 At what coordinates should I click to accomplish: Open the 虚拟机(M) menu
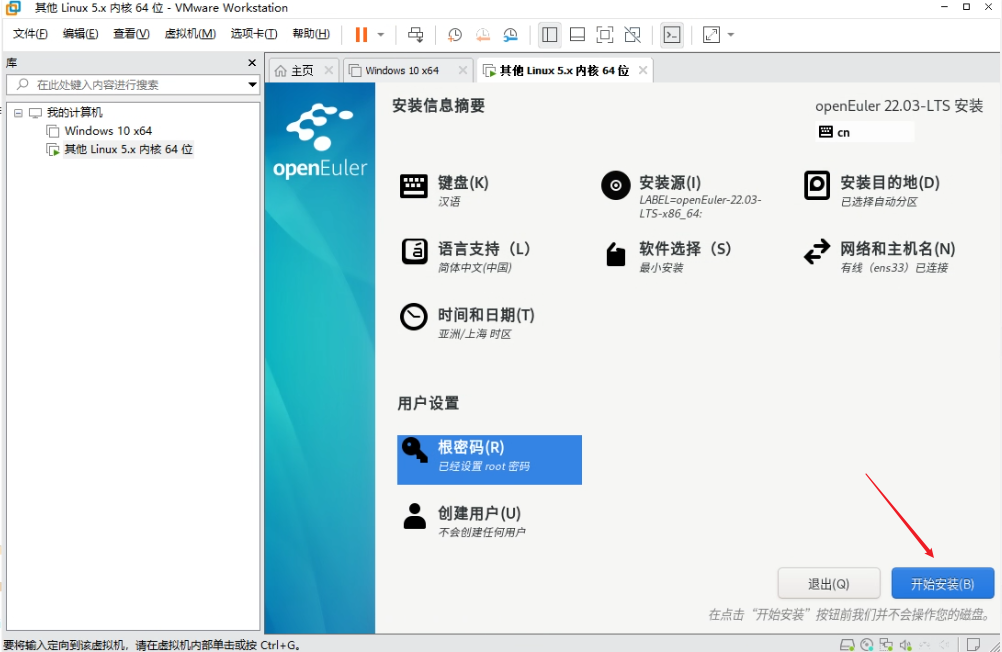pos(190,34)
